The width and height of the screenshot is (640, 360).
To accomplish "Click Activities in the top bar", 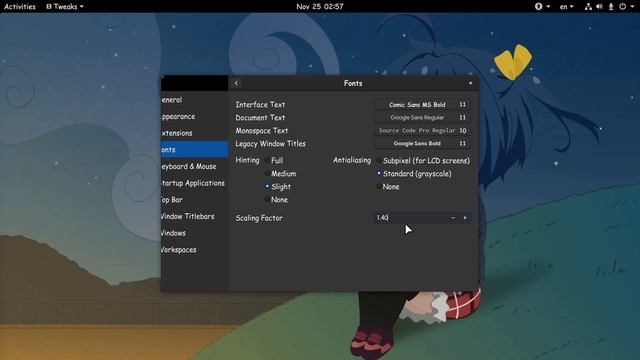I will tap(20, 7).
